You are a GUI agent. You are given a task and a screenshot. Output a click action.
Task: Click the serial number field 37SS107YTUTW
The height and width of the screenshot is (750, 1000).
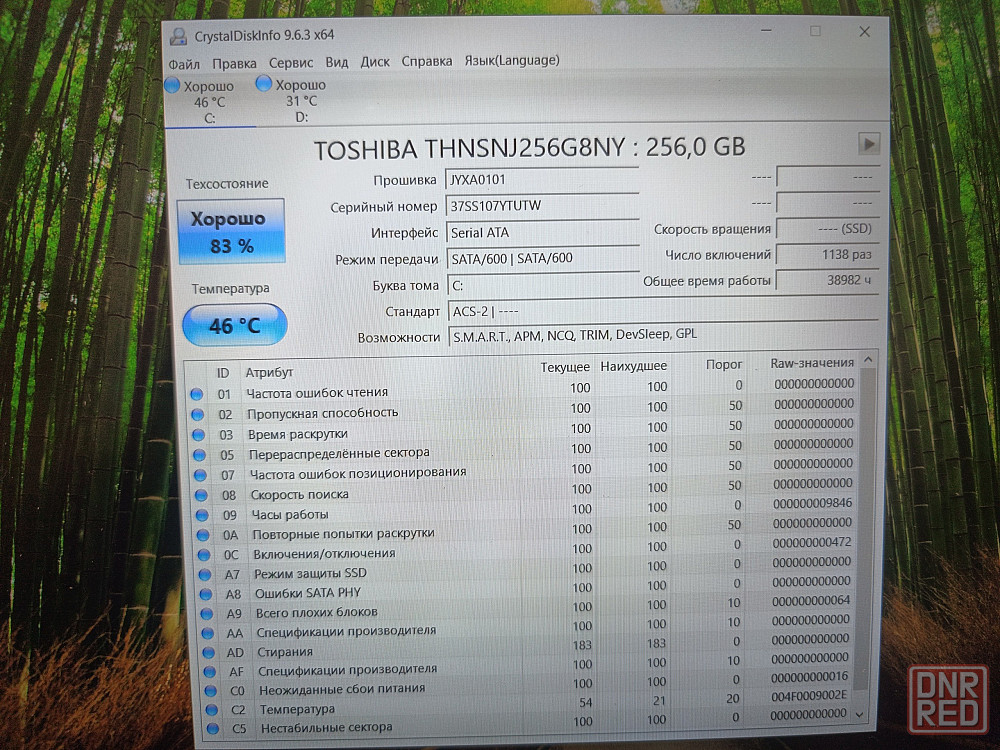[x=542, y=206]
